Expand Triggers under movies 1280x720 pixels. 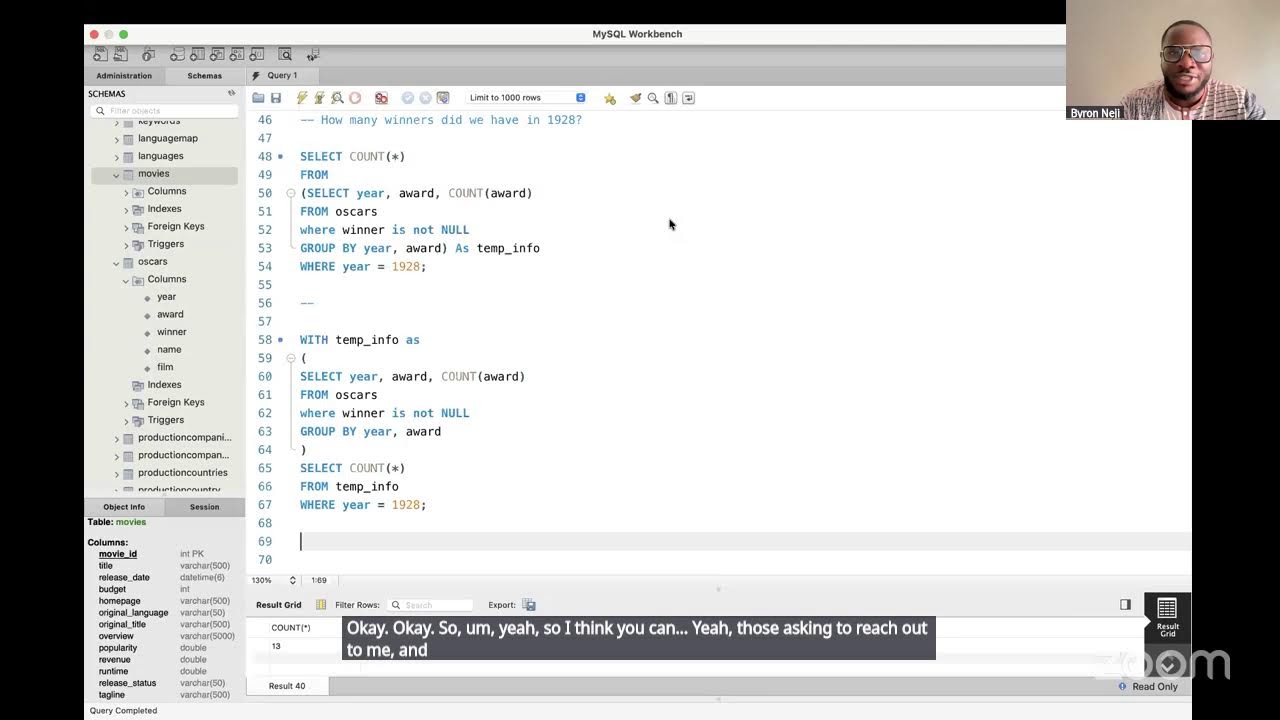pyautogui.click(x=127, y=245)
